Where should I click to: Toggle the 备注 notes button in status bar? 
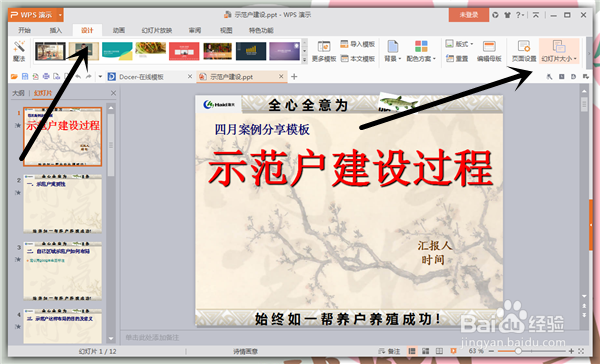389,351
